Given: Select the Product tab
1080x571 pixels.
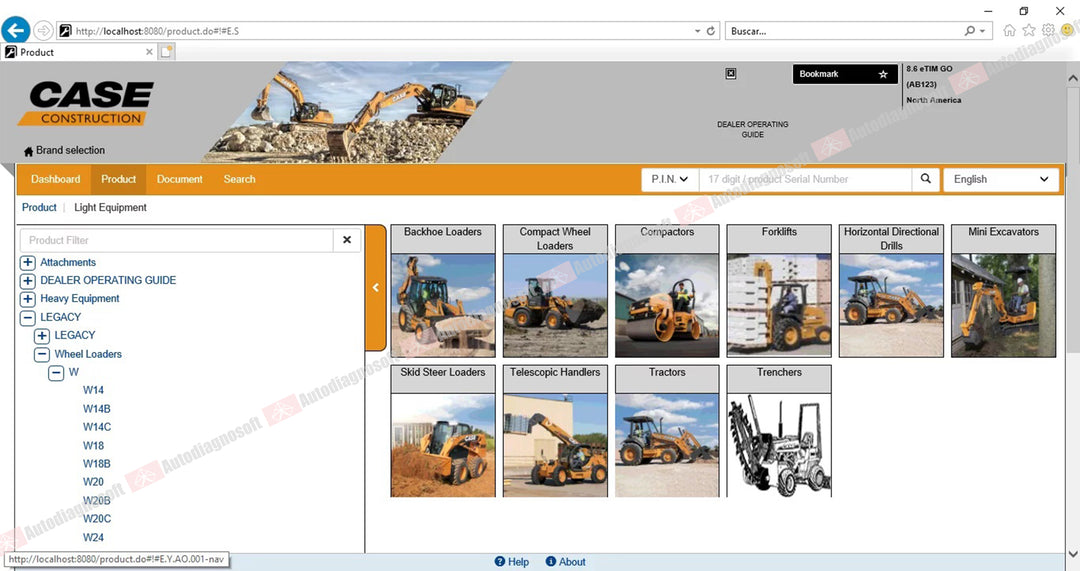Looking at the screenshot, I should [x=118, y=179].
